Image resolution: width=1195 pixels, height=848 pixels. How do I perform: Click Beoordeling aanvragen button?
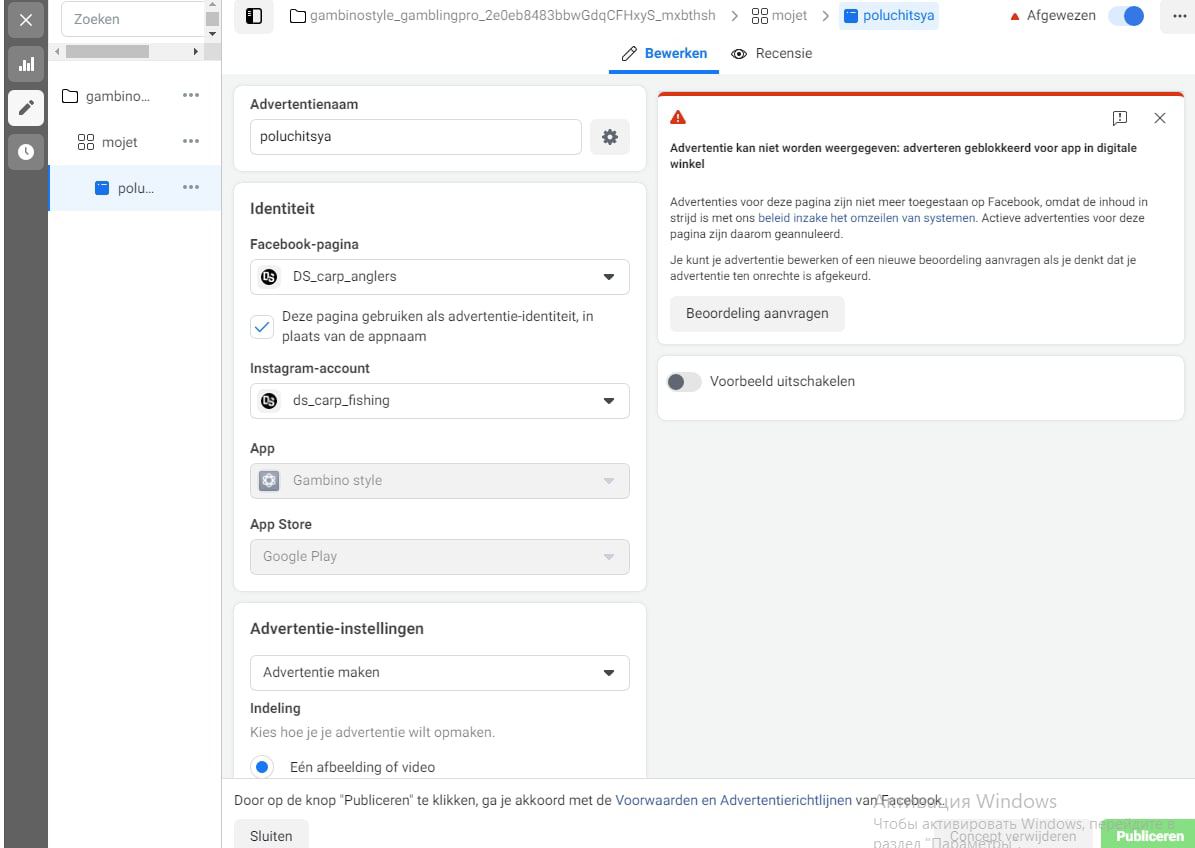coord(757,313)
